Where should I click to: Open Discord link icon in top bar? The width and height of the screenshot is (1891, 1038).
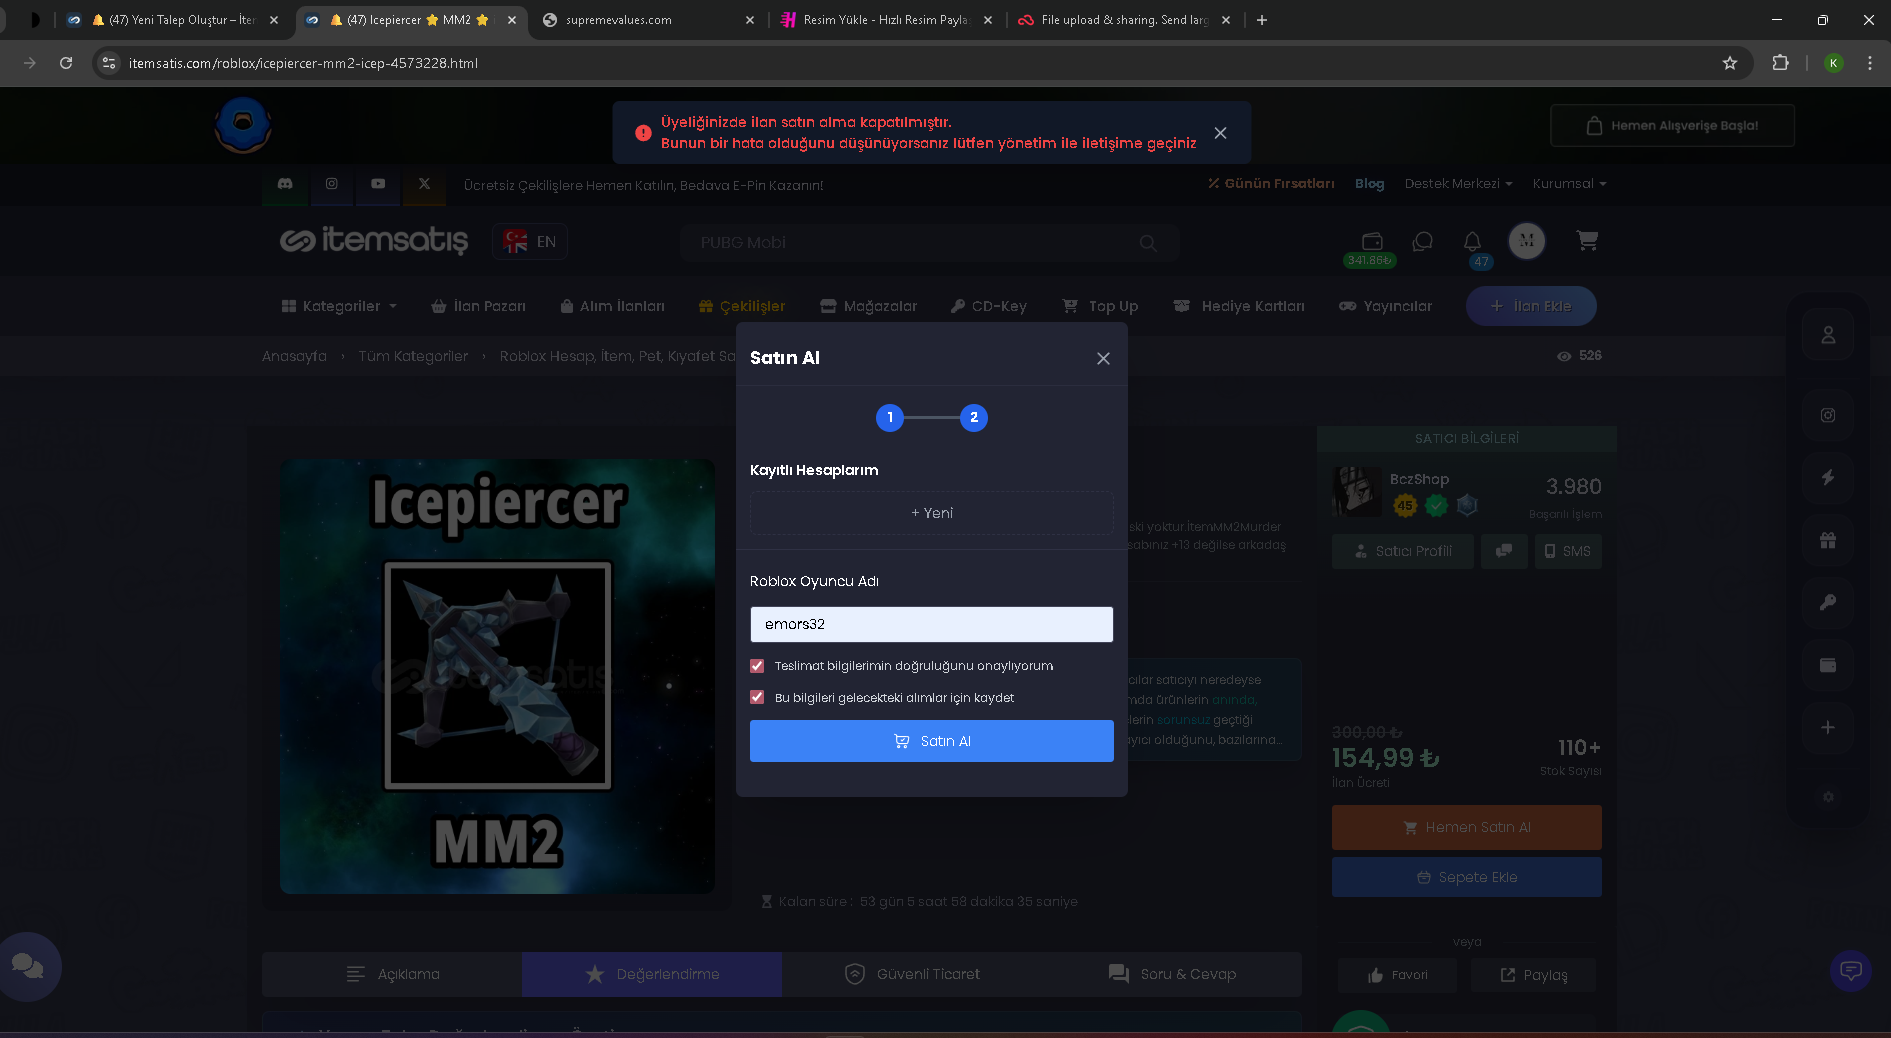(285, 184)
